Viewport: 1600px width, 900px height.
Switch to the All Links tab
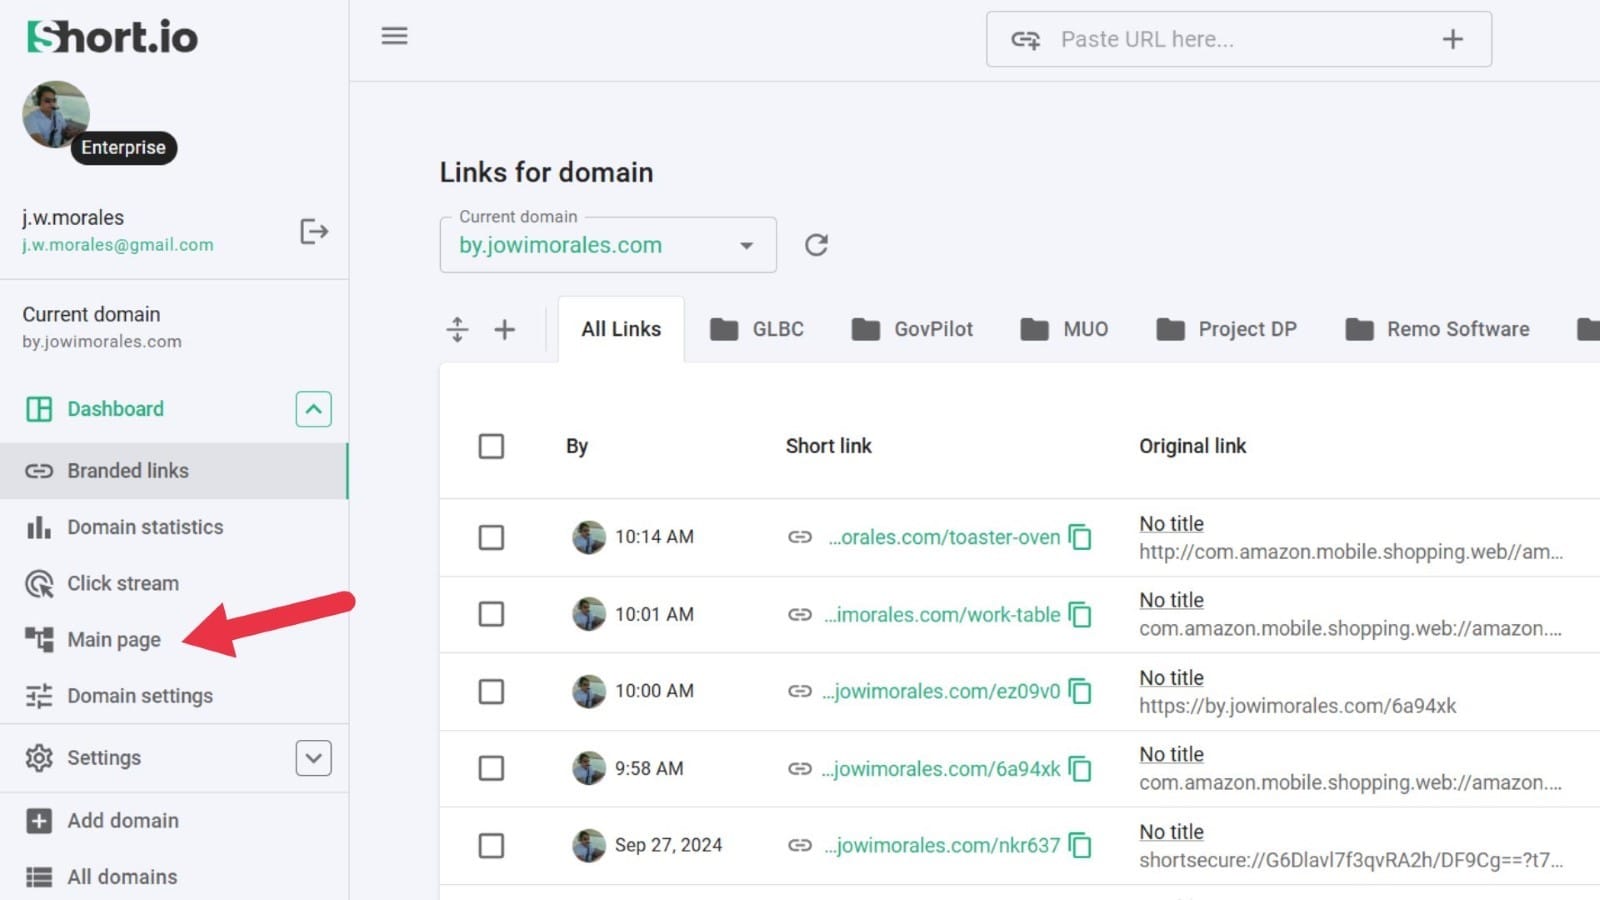click(621, 329)
